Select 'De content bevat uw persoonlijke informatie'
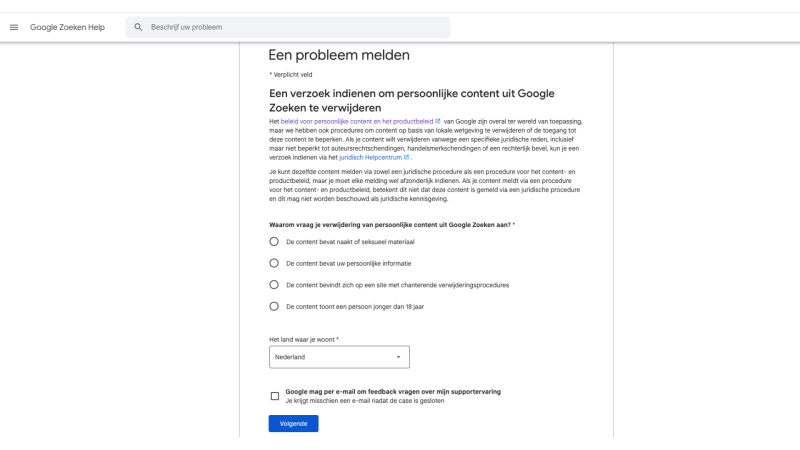Viewport: 800px width, 450px height. pos(274,263)
